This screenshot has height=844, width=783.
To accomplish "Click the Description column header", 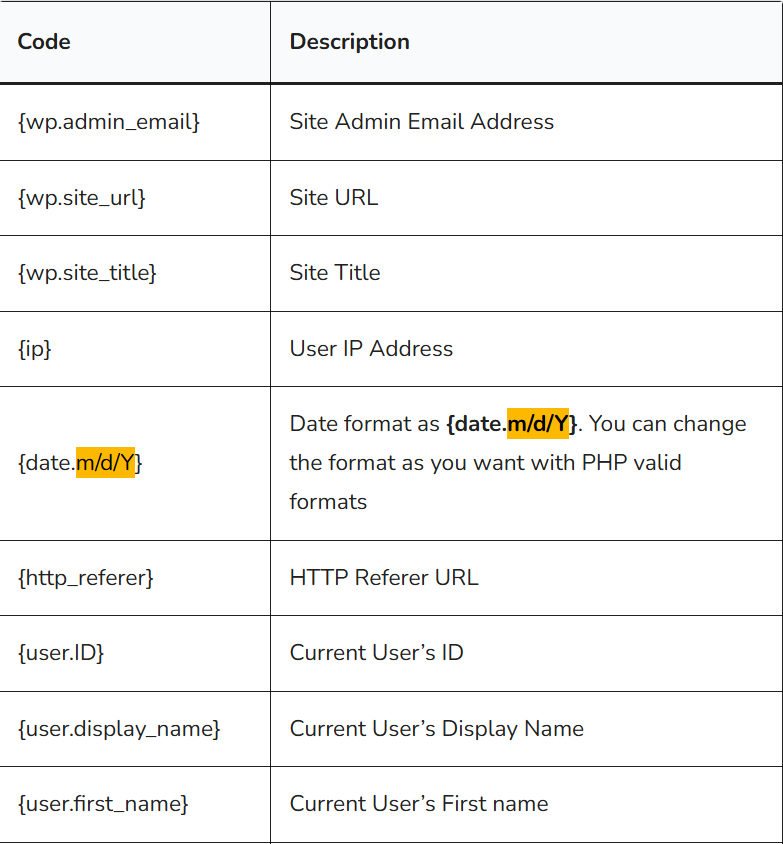I will (x=349, y=42).
